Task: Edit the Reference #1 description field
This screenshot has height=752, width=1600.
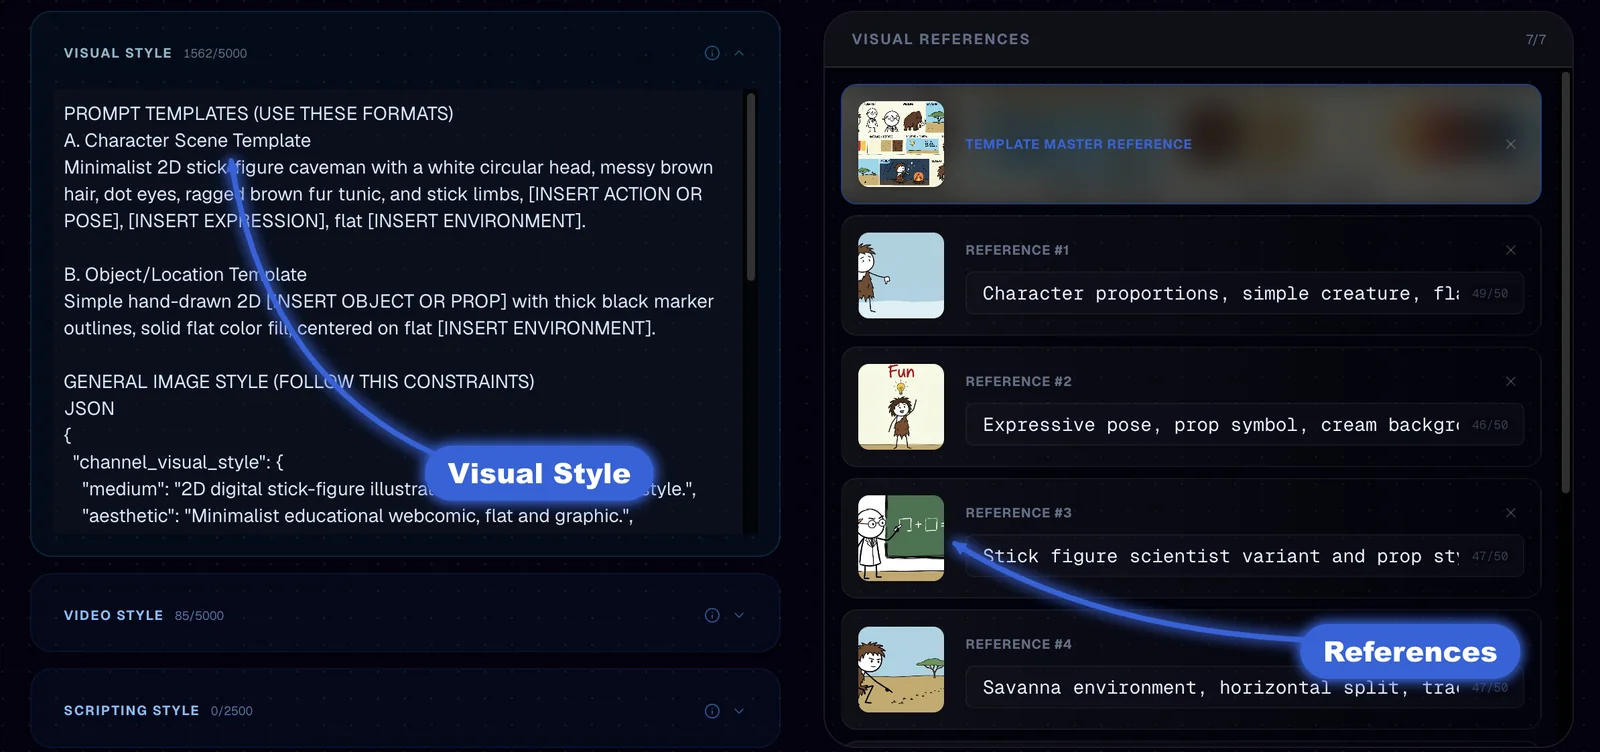Action: (x=1244, y=293)
